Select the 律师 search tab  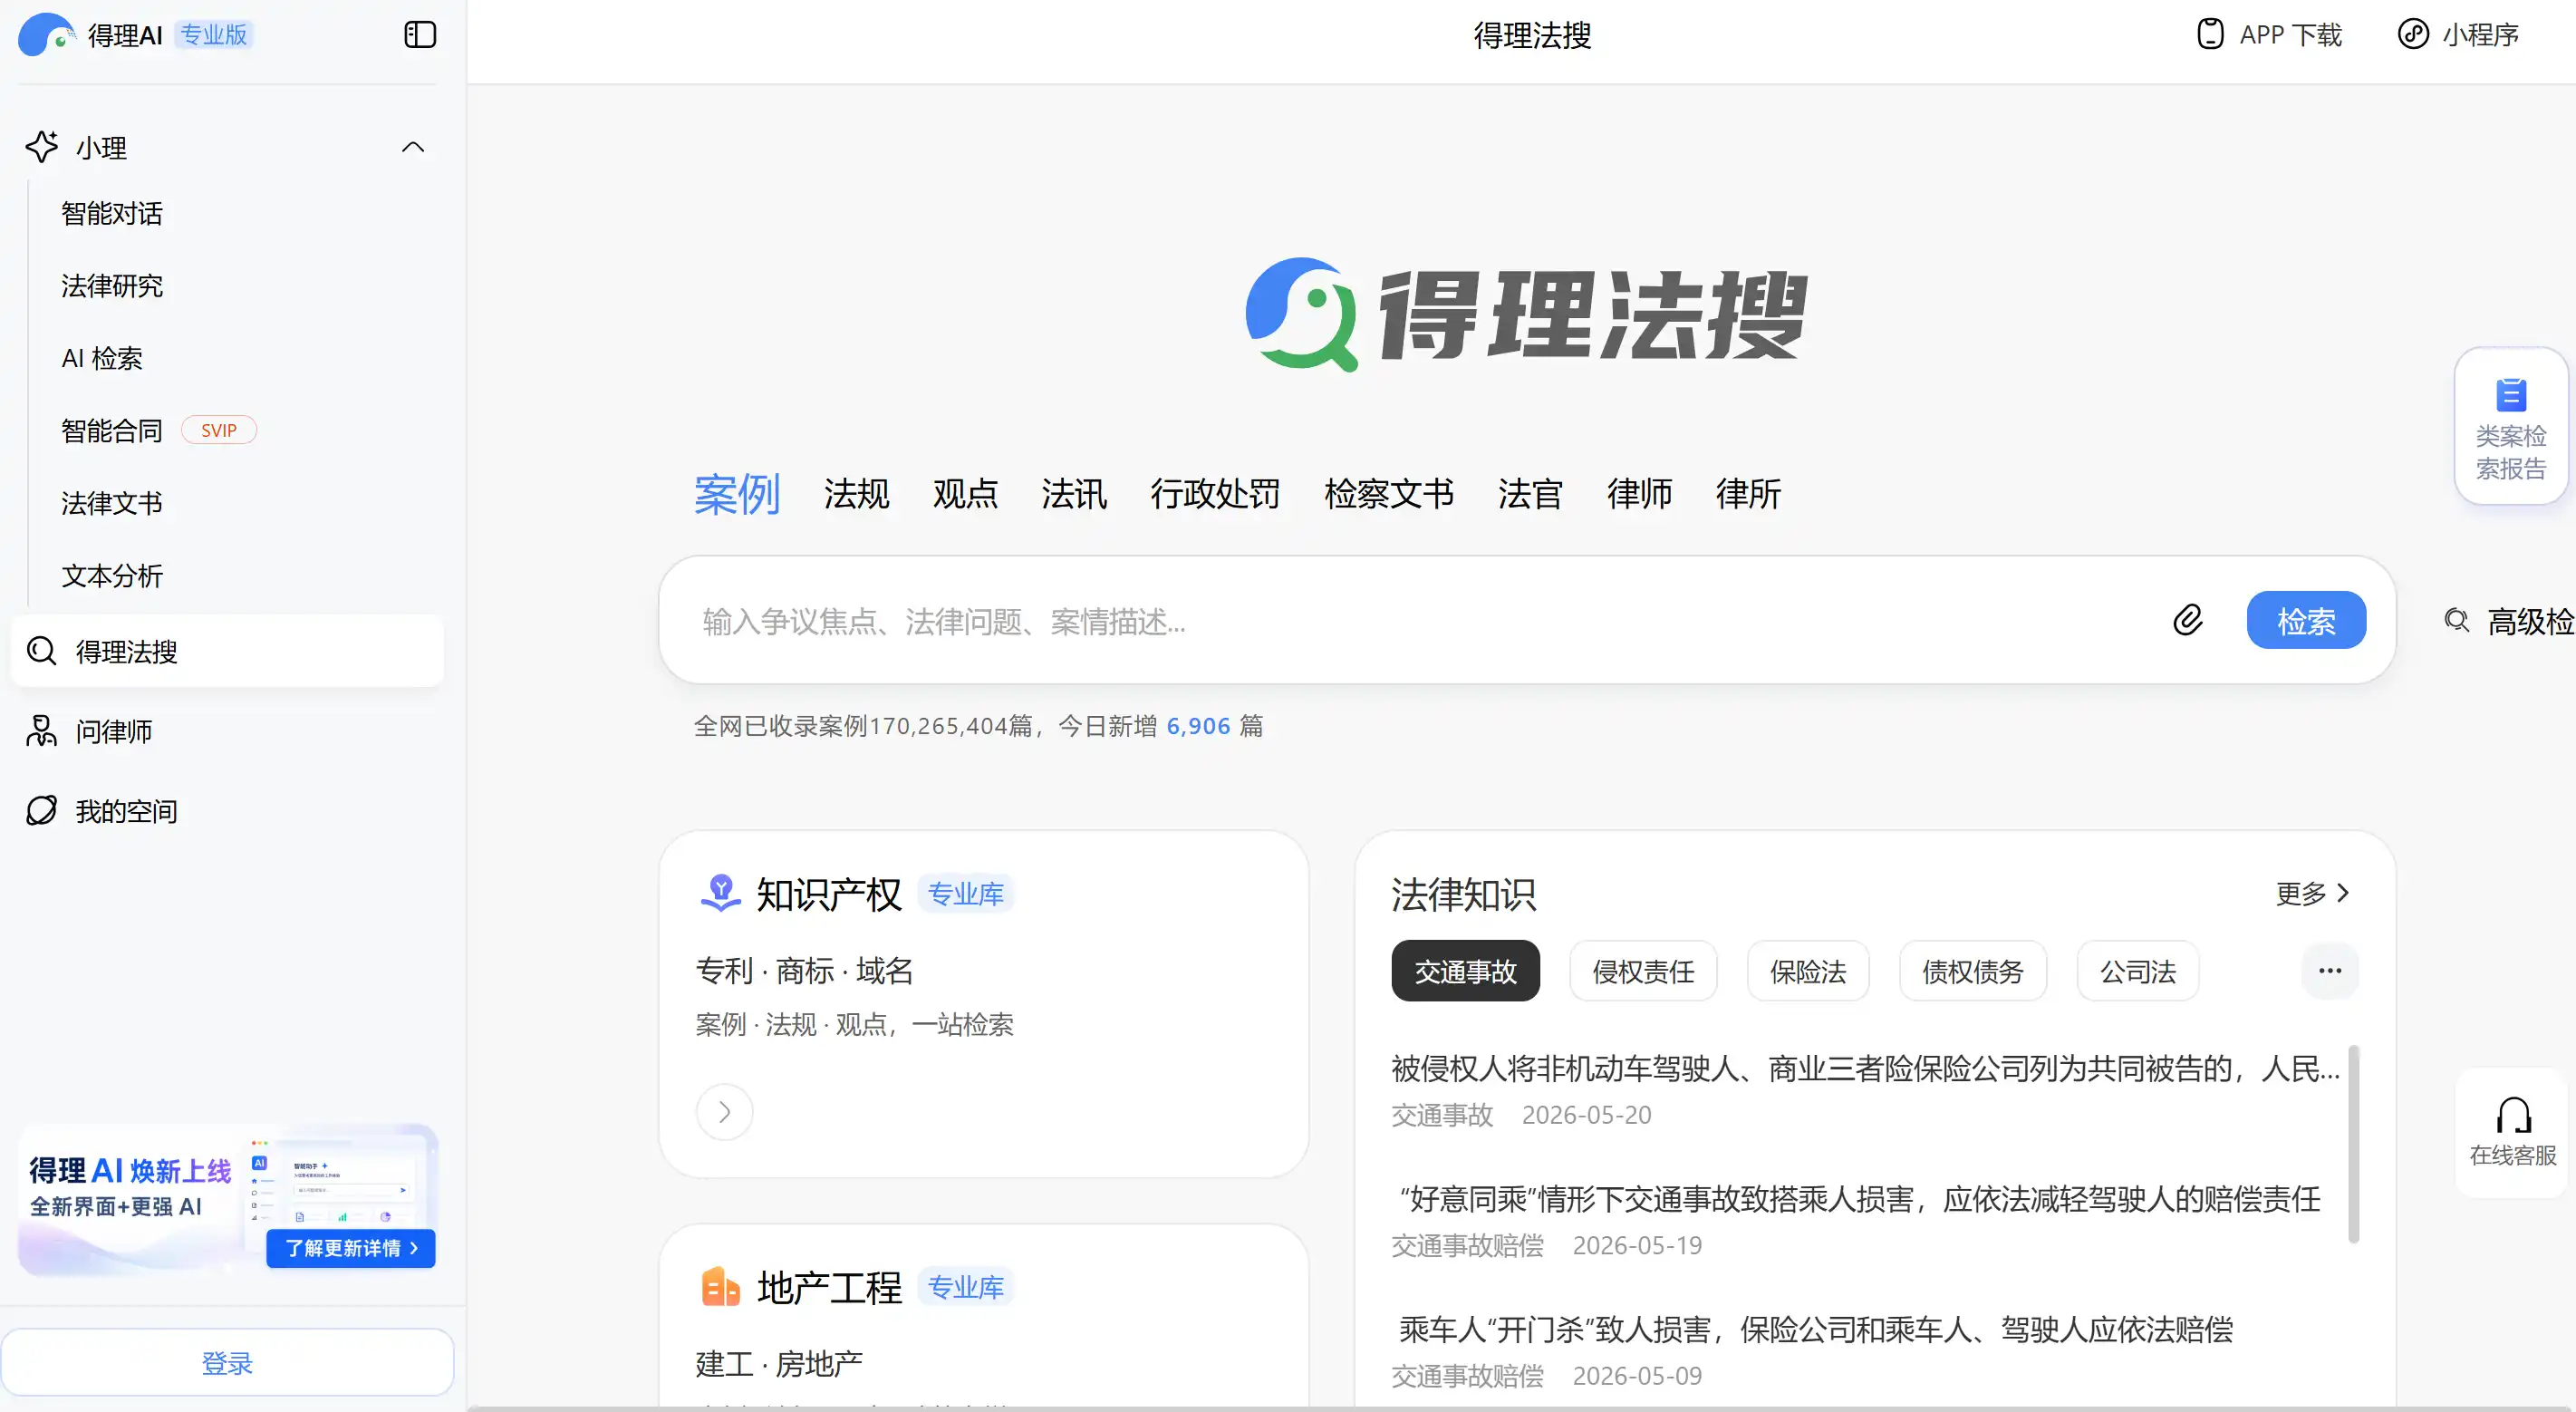coord(1640,494)
